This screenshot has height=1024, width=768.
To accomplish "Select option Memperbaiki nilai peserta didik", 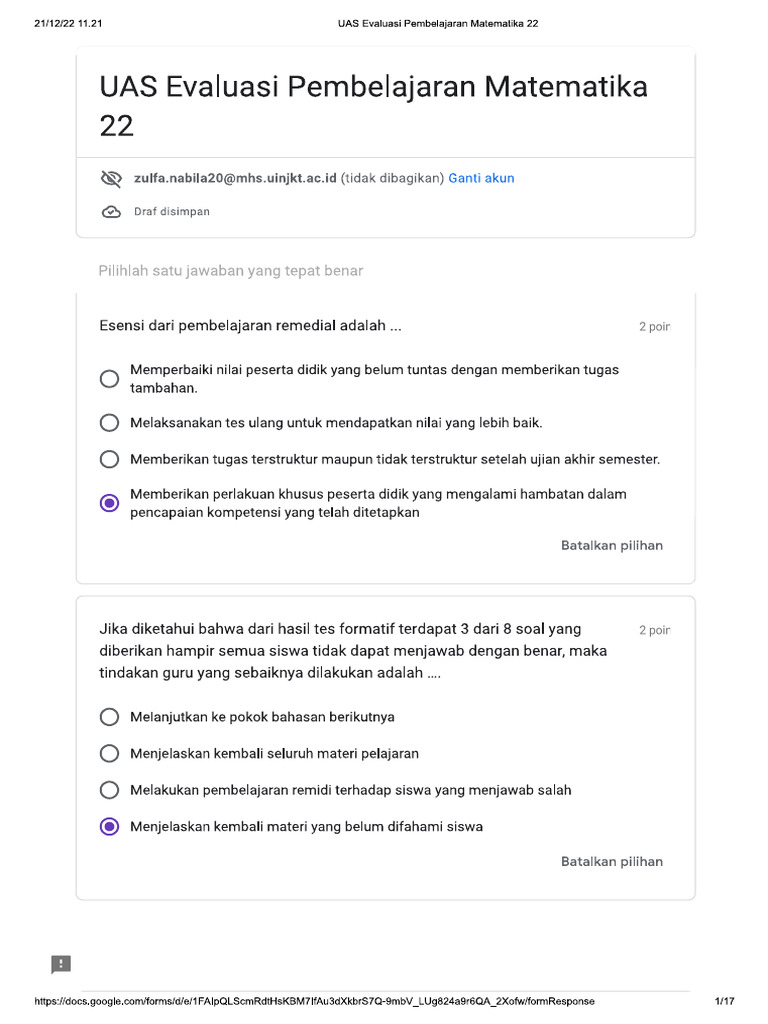I will (x=110, y=379).
